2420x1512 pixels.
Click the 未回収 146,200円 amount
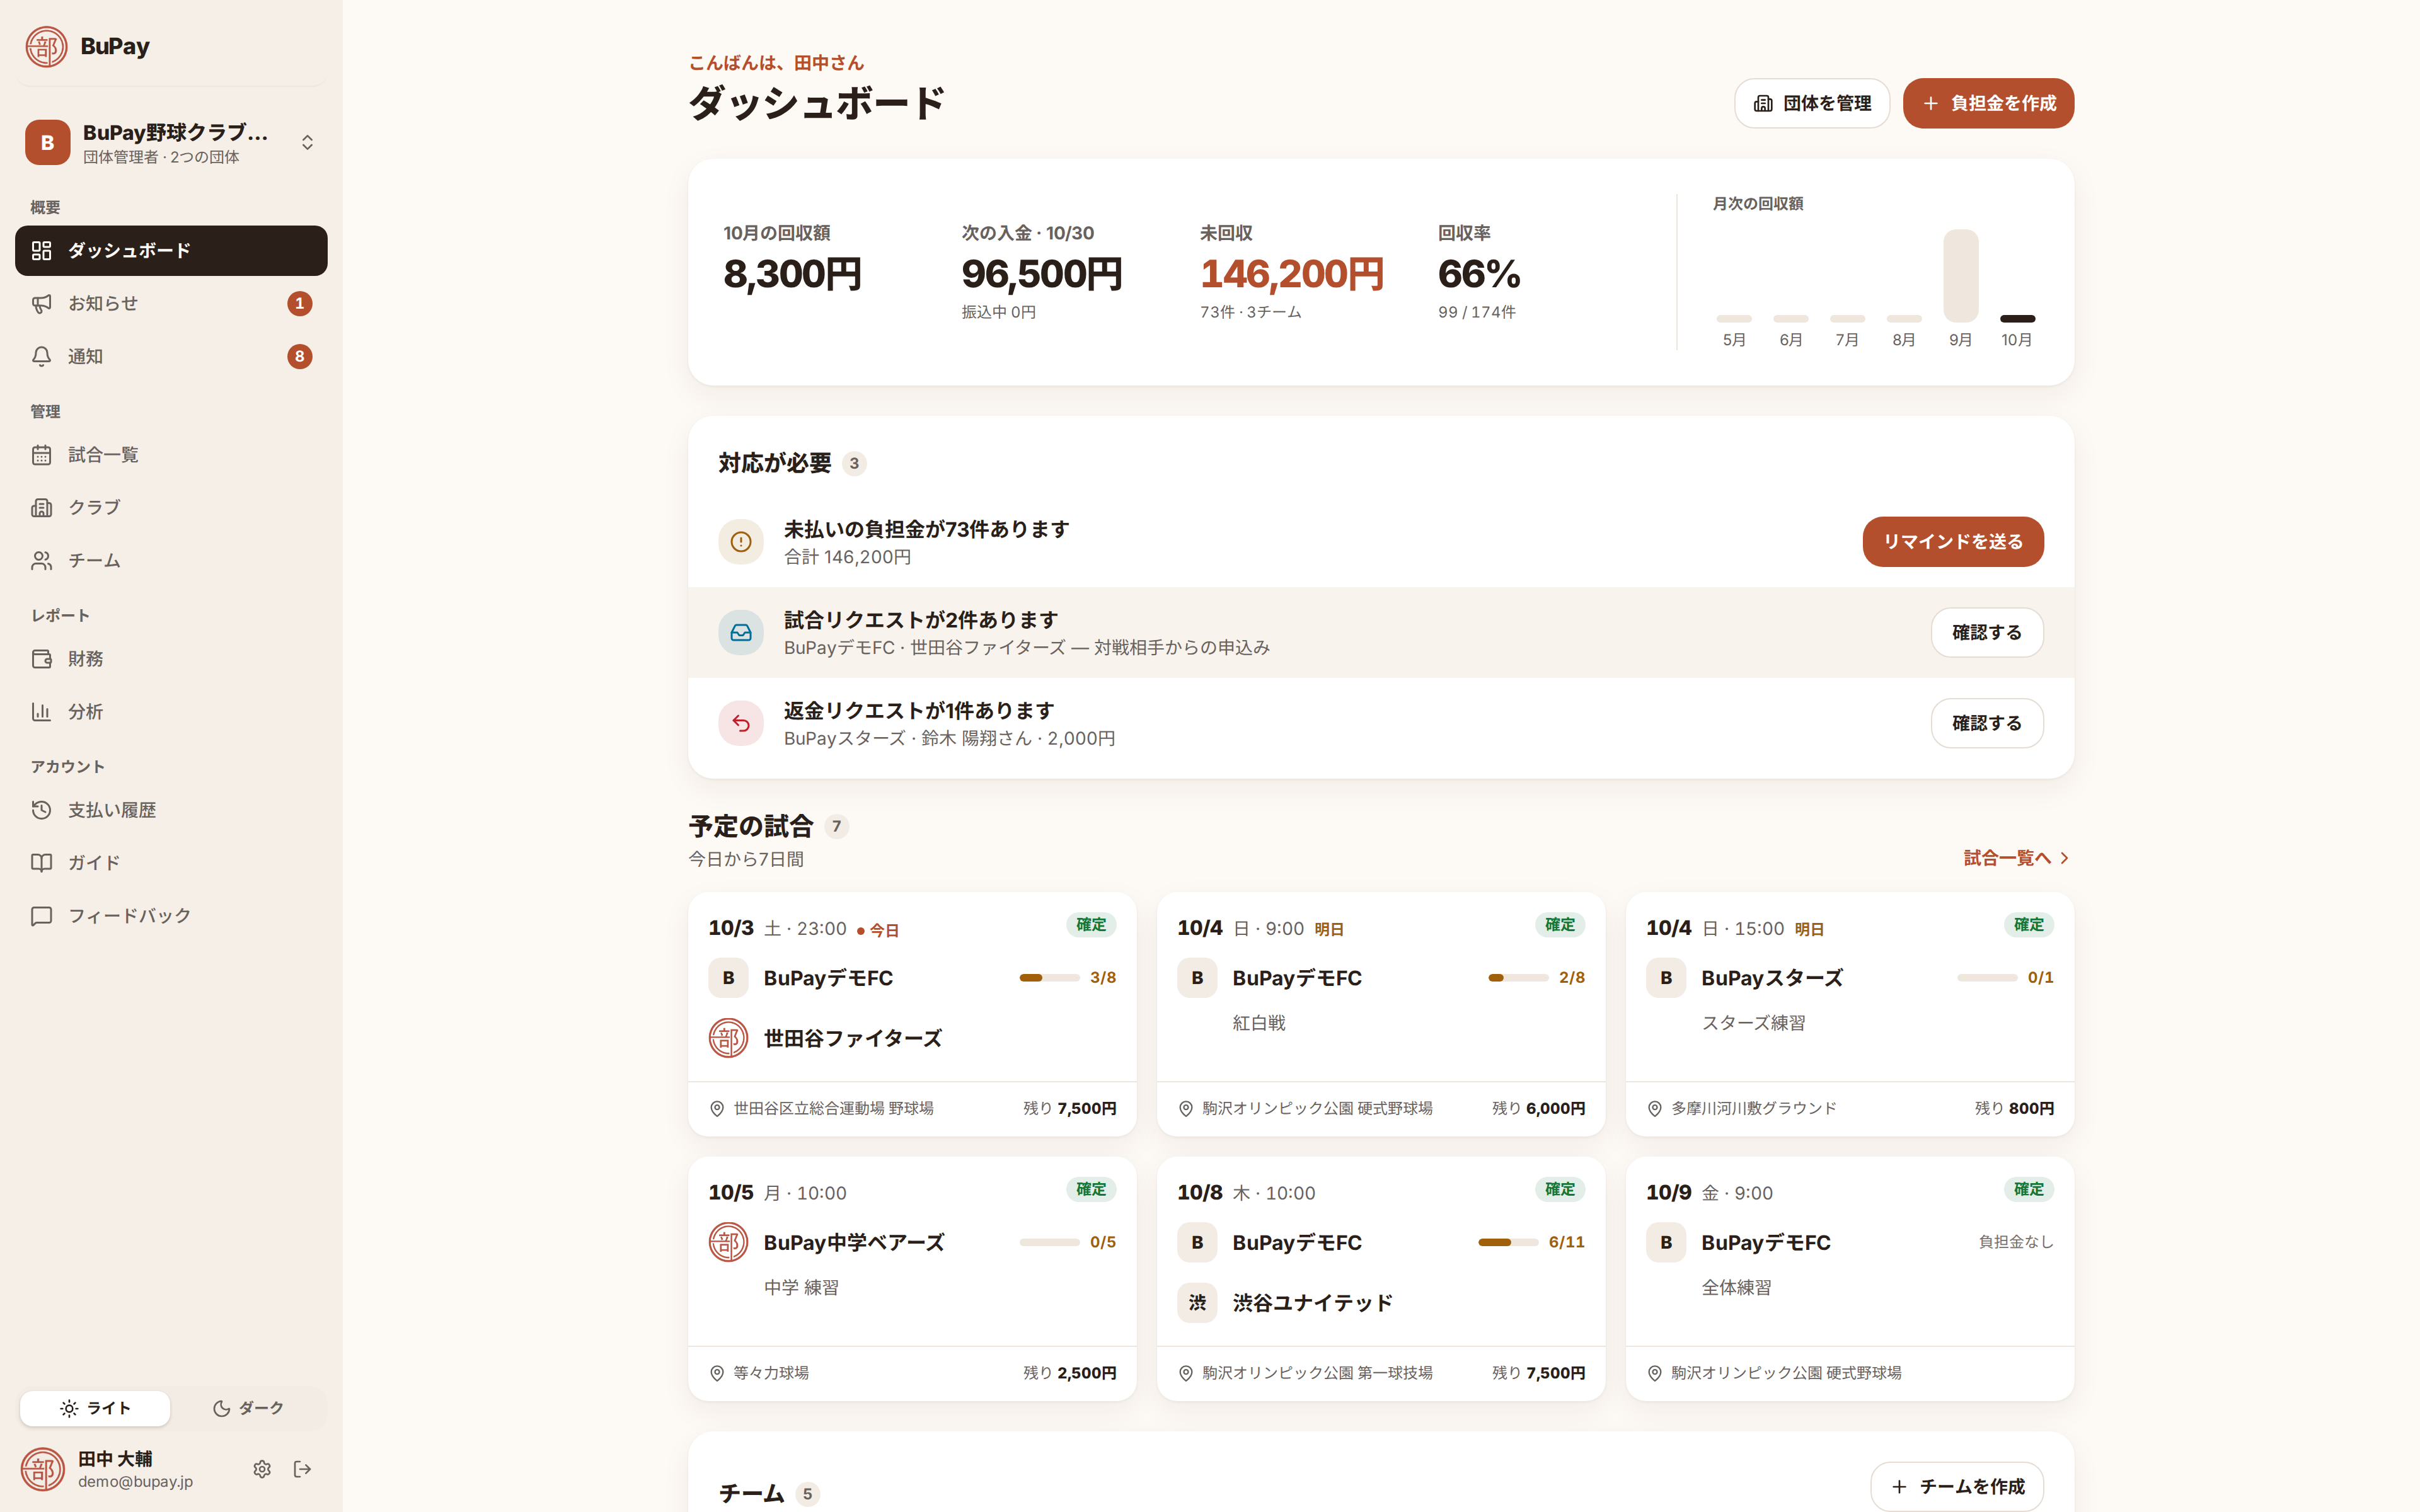tap(1292, 274)
